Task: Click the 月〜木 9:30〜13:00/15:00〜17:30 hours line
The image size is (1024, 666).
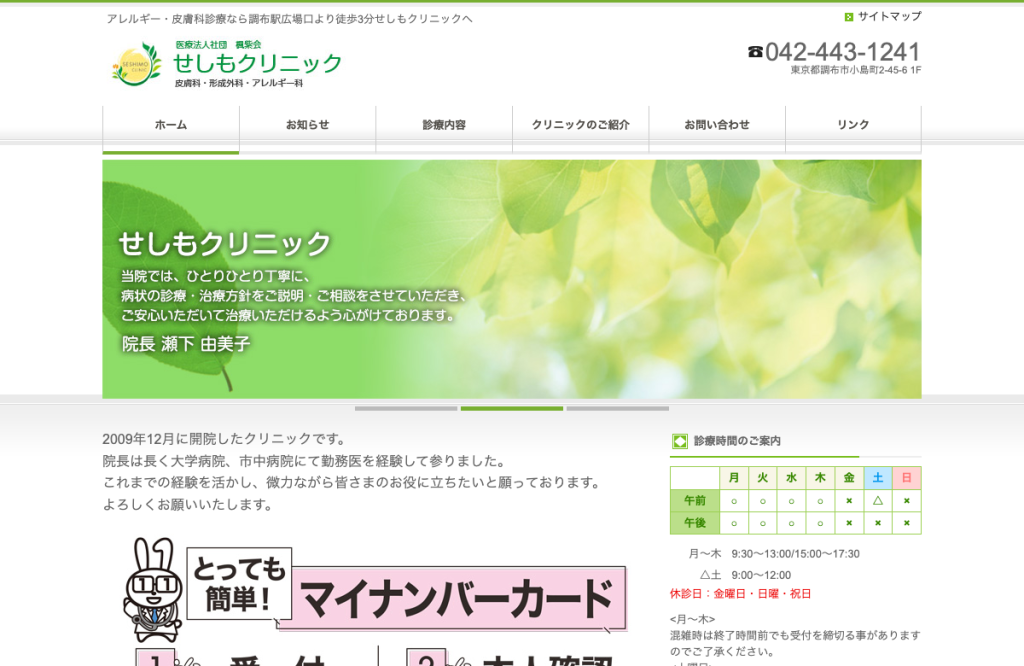Action: click(774, 554)
